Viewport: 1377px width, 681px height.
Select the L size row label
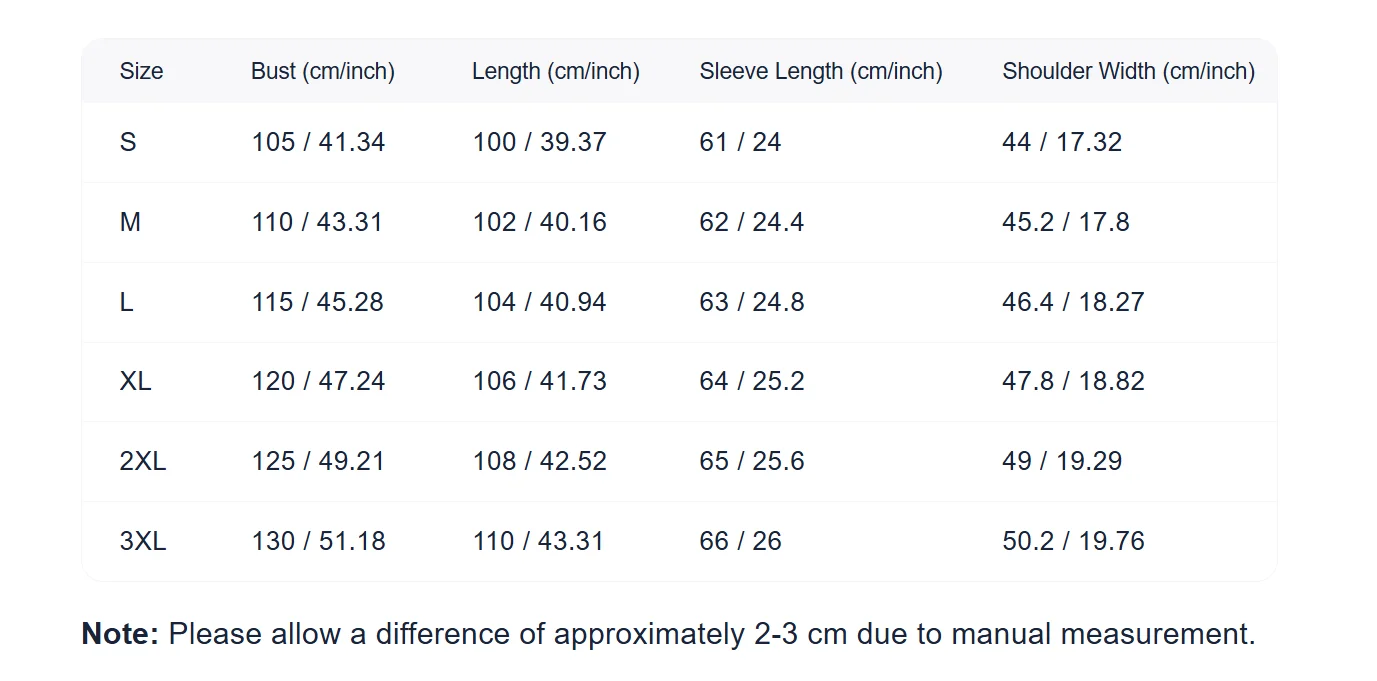coord(126,302)
